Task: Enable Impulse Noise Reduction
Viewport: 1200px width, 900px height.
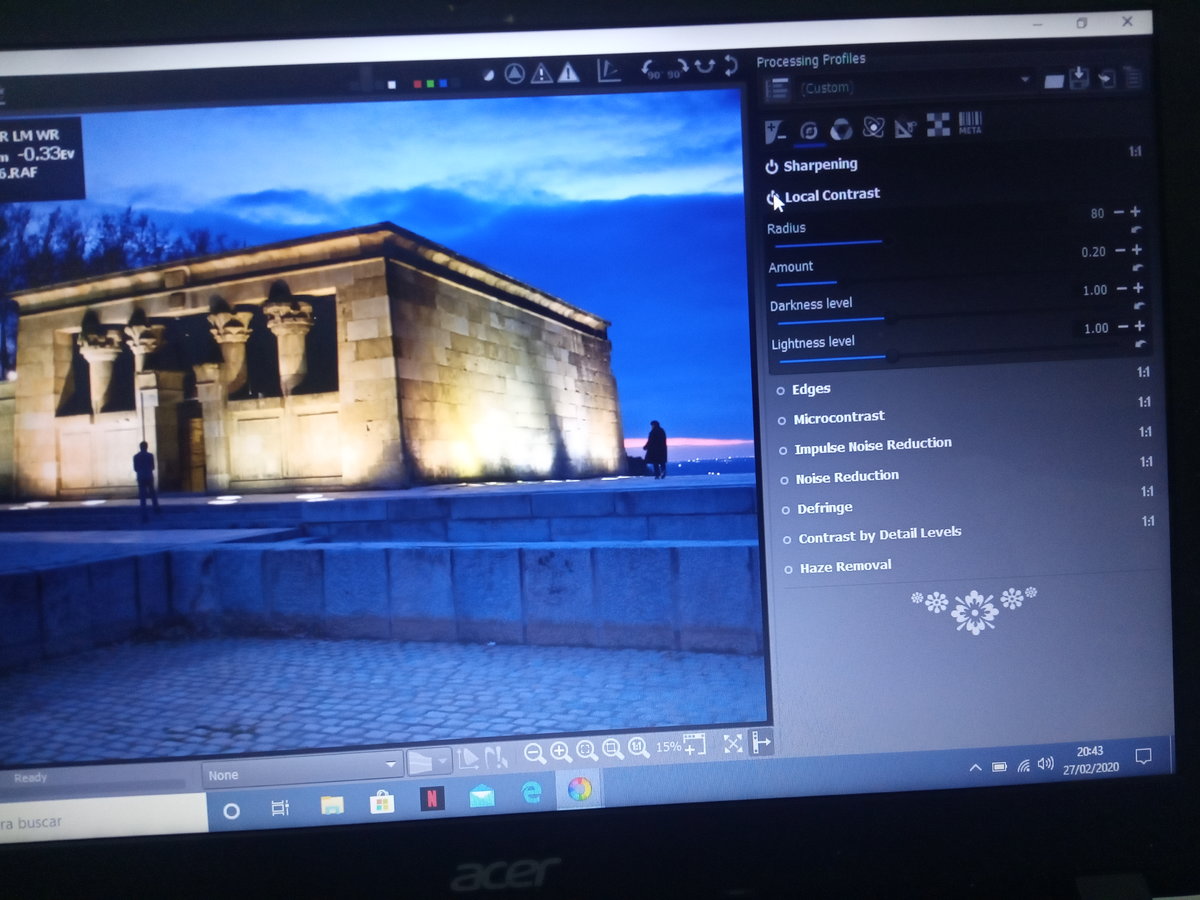Action: coord(783,450)
